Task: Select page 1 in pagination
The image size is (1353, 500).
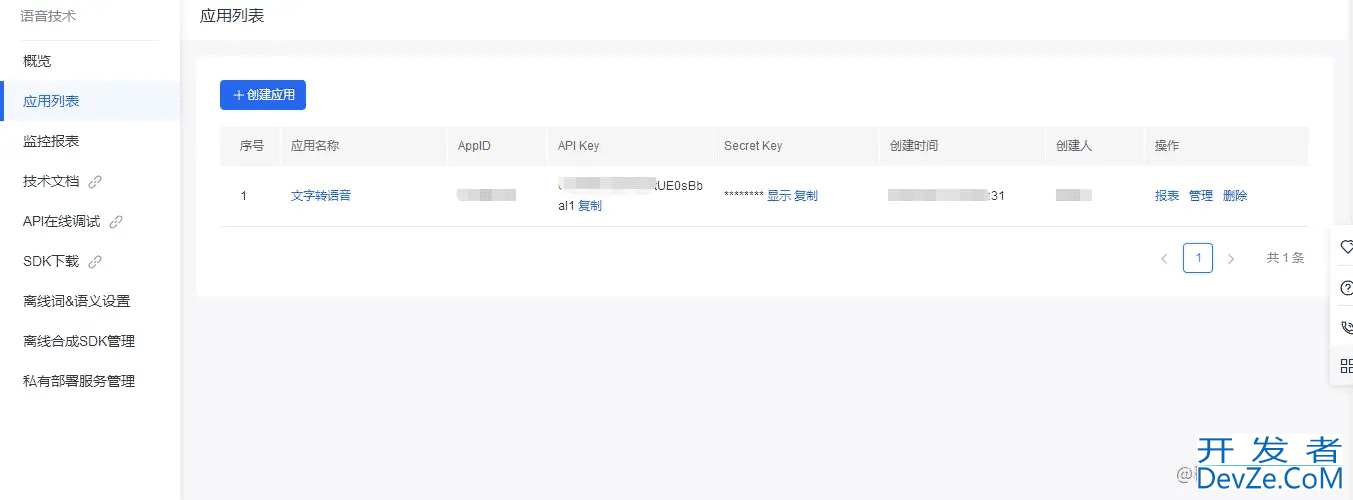Action: 1198,258
